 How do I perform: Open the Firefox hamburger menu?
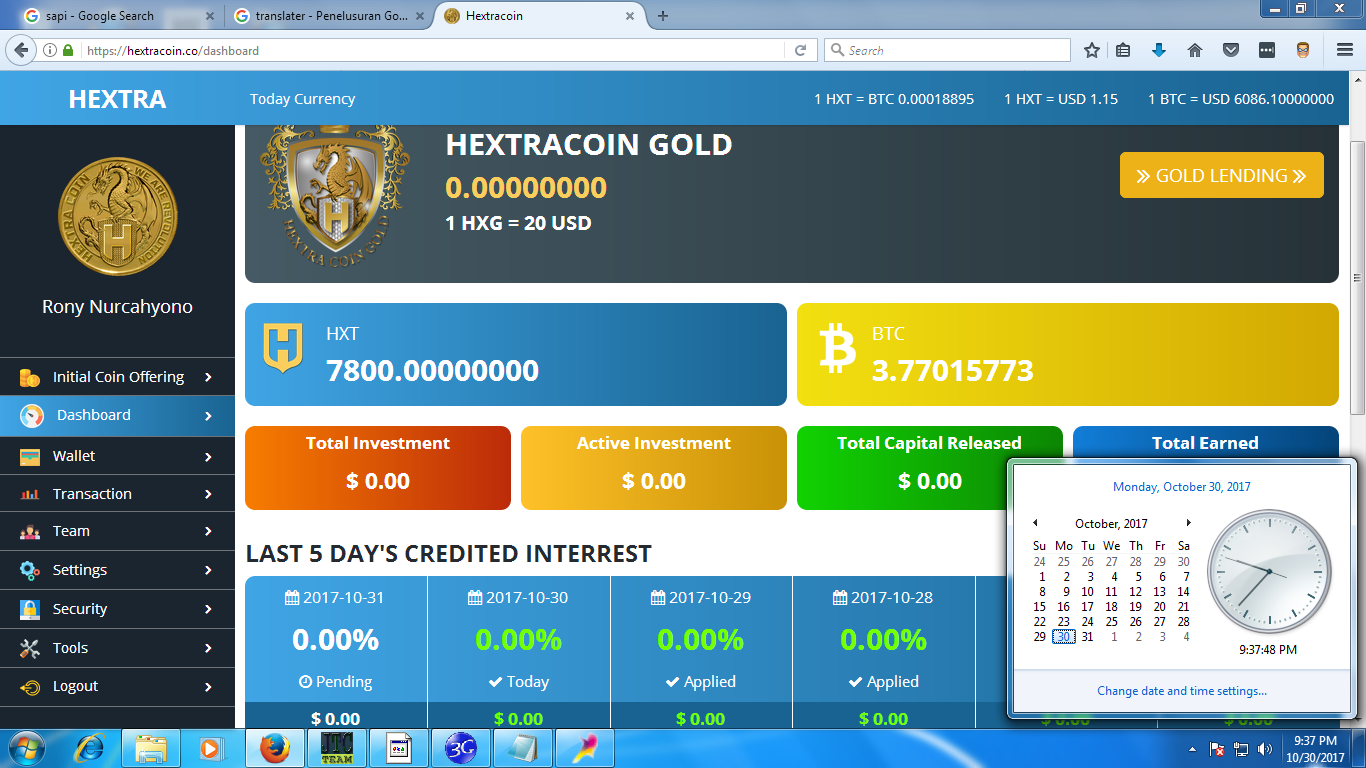[x=1344, y=50]
